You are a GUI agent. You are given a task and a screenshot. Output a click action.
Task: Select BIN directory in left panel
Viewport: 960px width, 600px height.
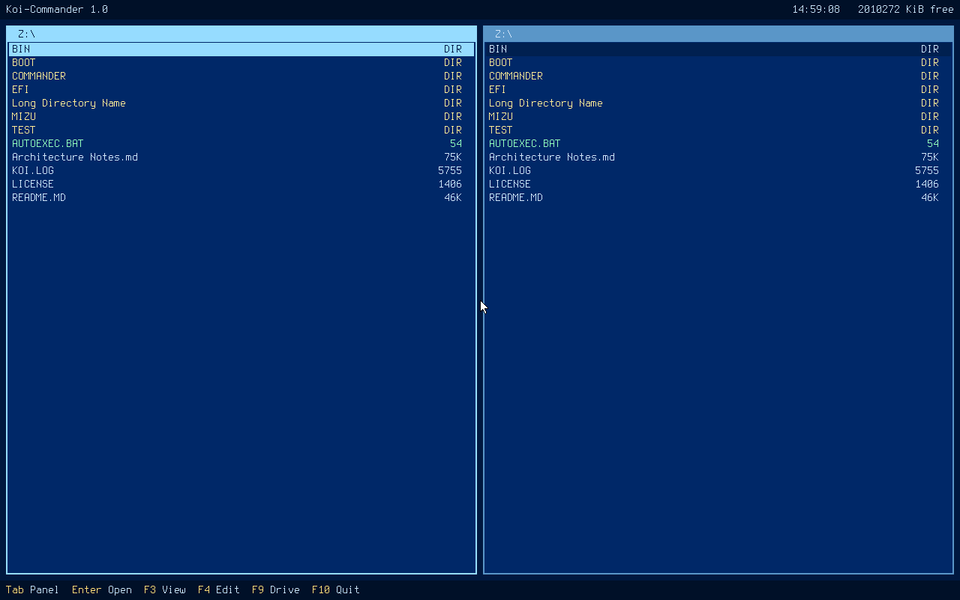pos(241,49)
